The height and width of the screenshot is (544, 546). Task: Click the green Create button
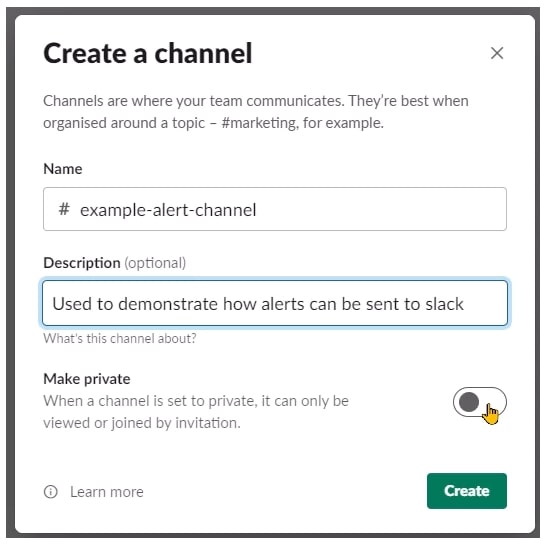tap(467, 491)
